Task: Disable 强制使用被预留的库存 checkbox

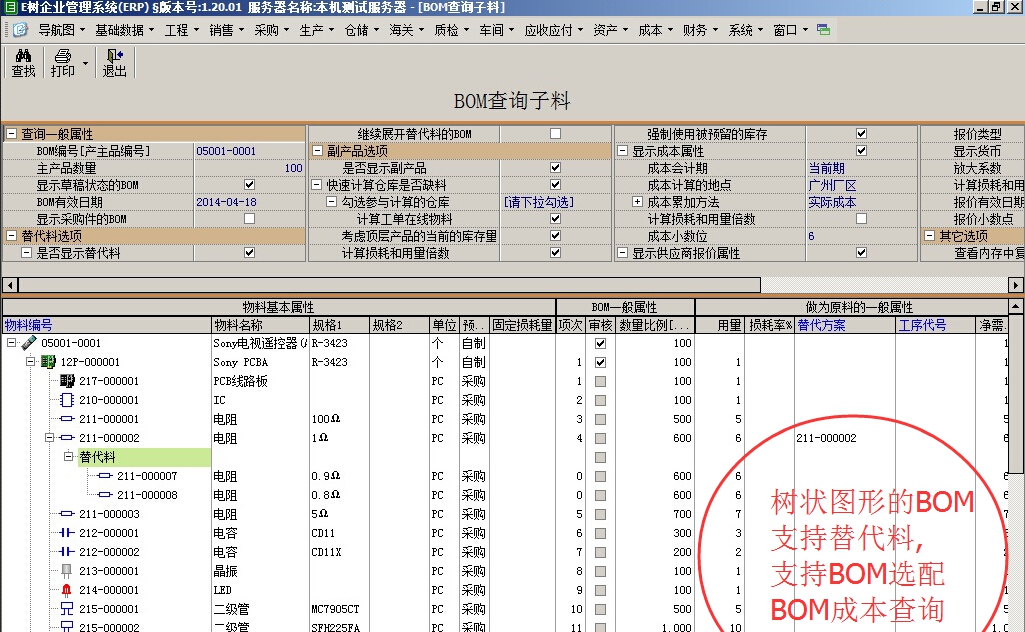Action: (x=862, y=133)
